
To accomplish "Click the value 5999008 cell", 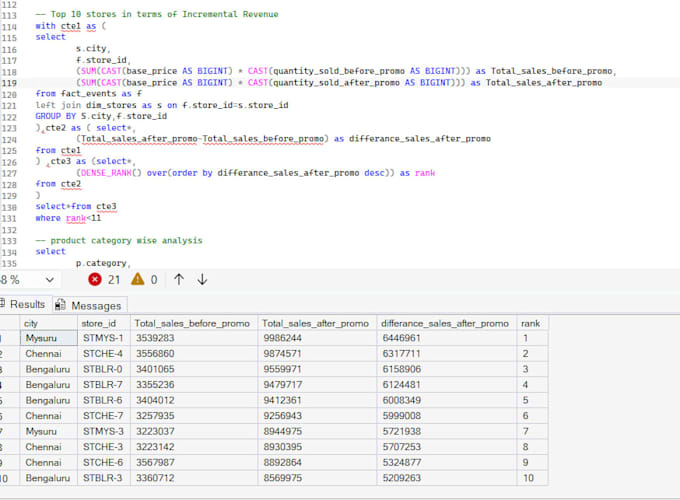I will click(447, 416).
